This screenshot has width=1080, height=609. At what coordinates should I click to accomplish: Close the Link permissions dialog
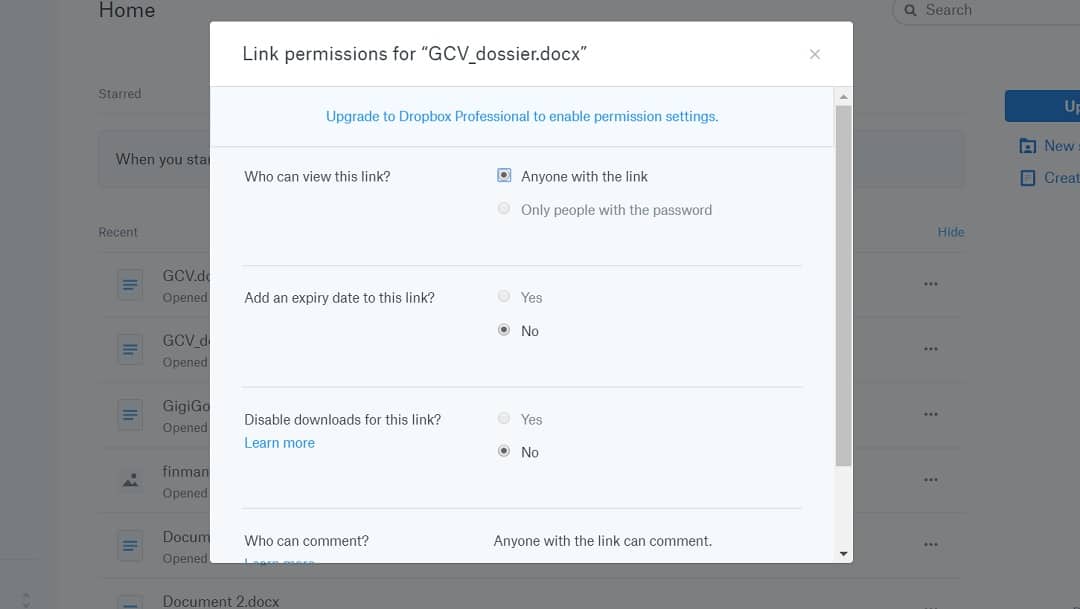tap(814, 54)
